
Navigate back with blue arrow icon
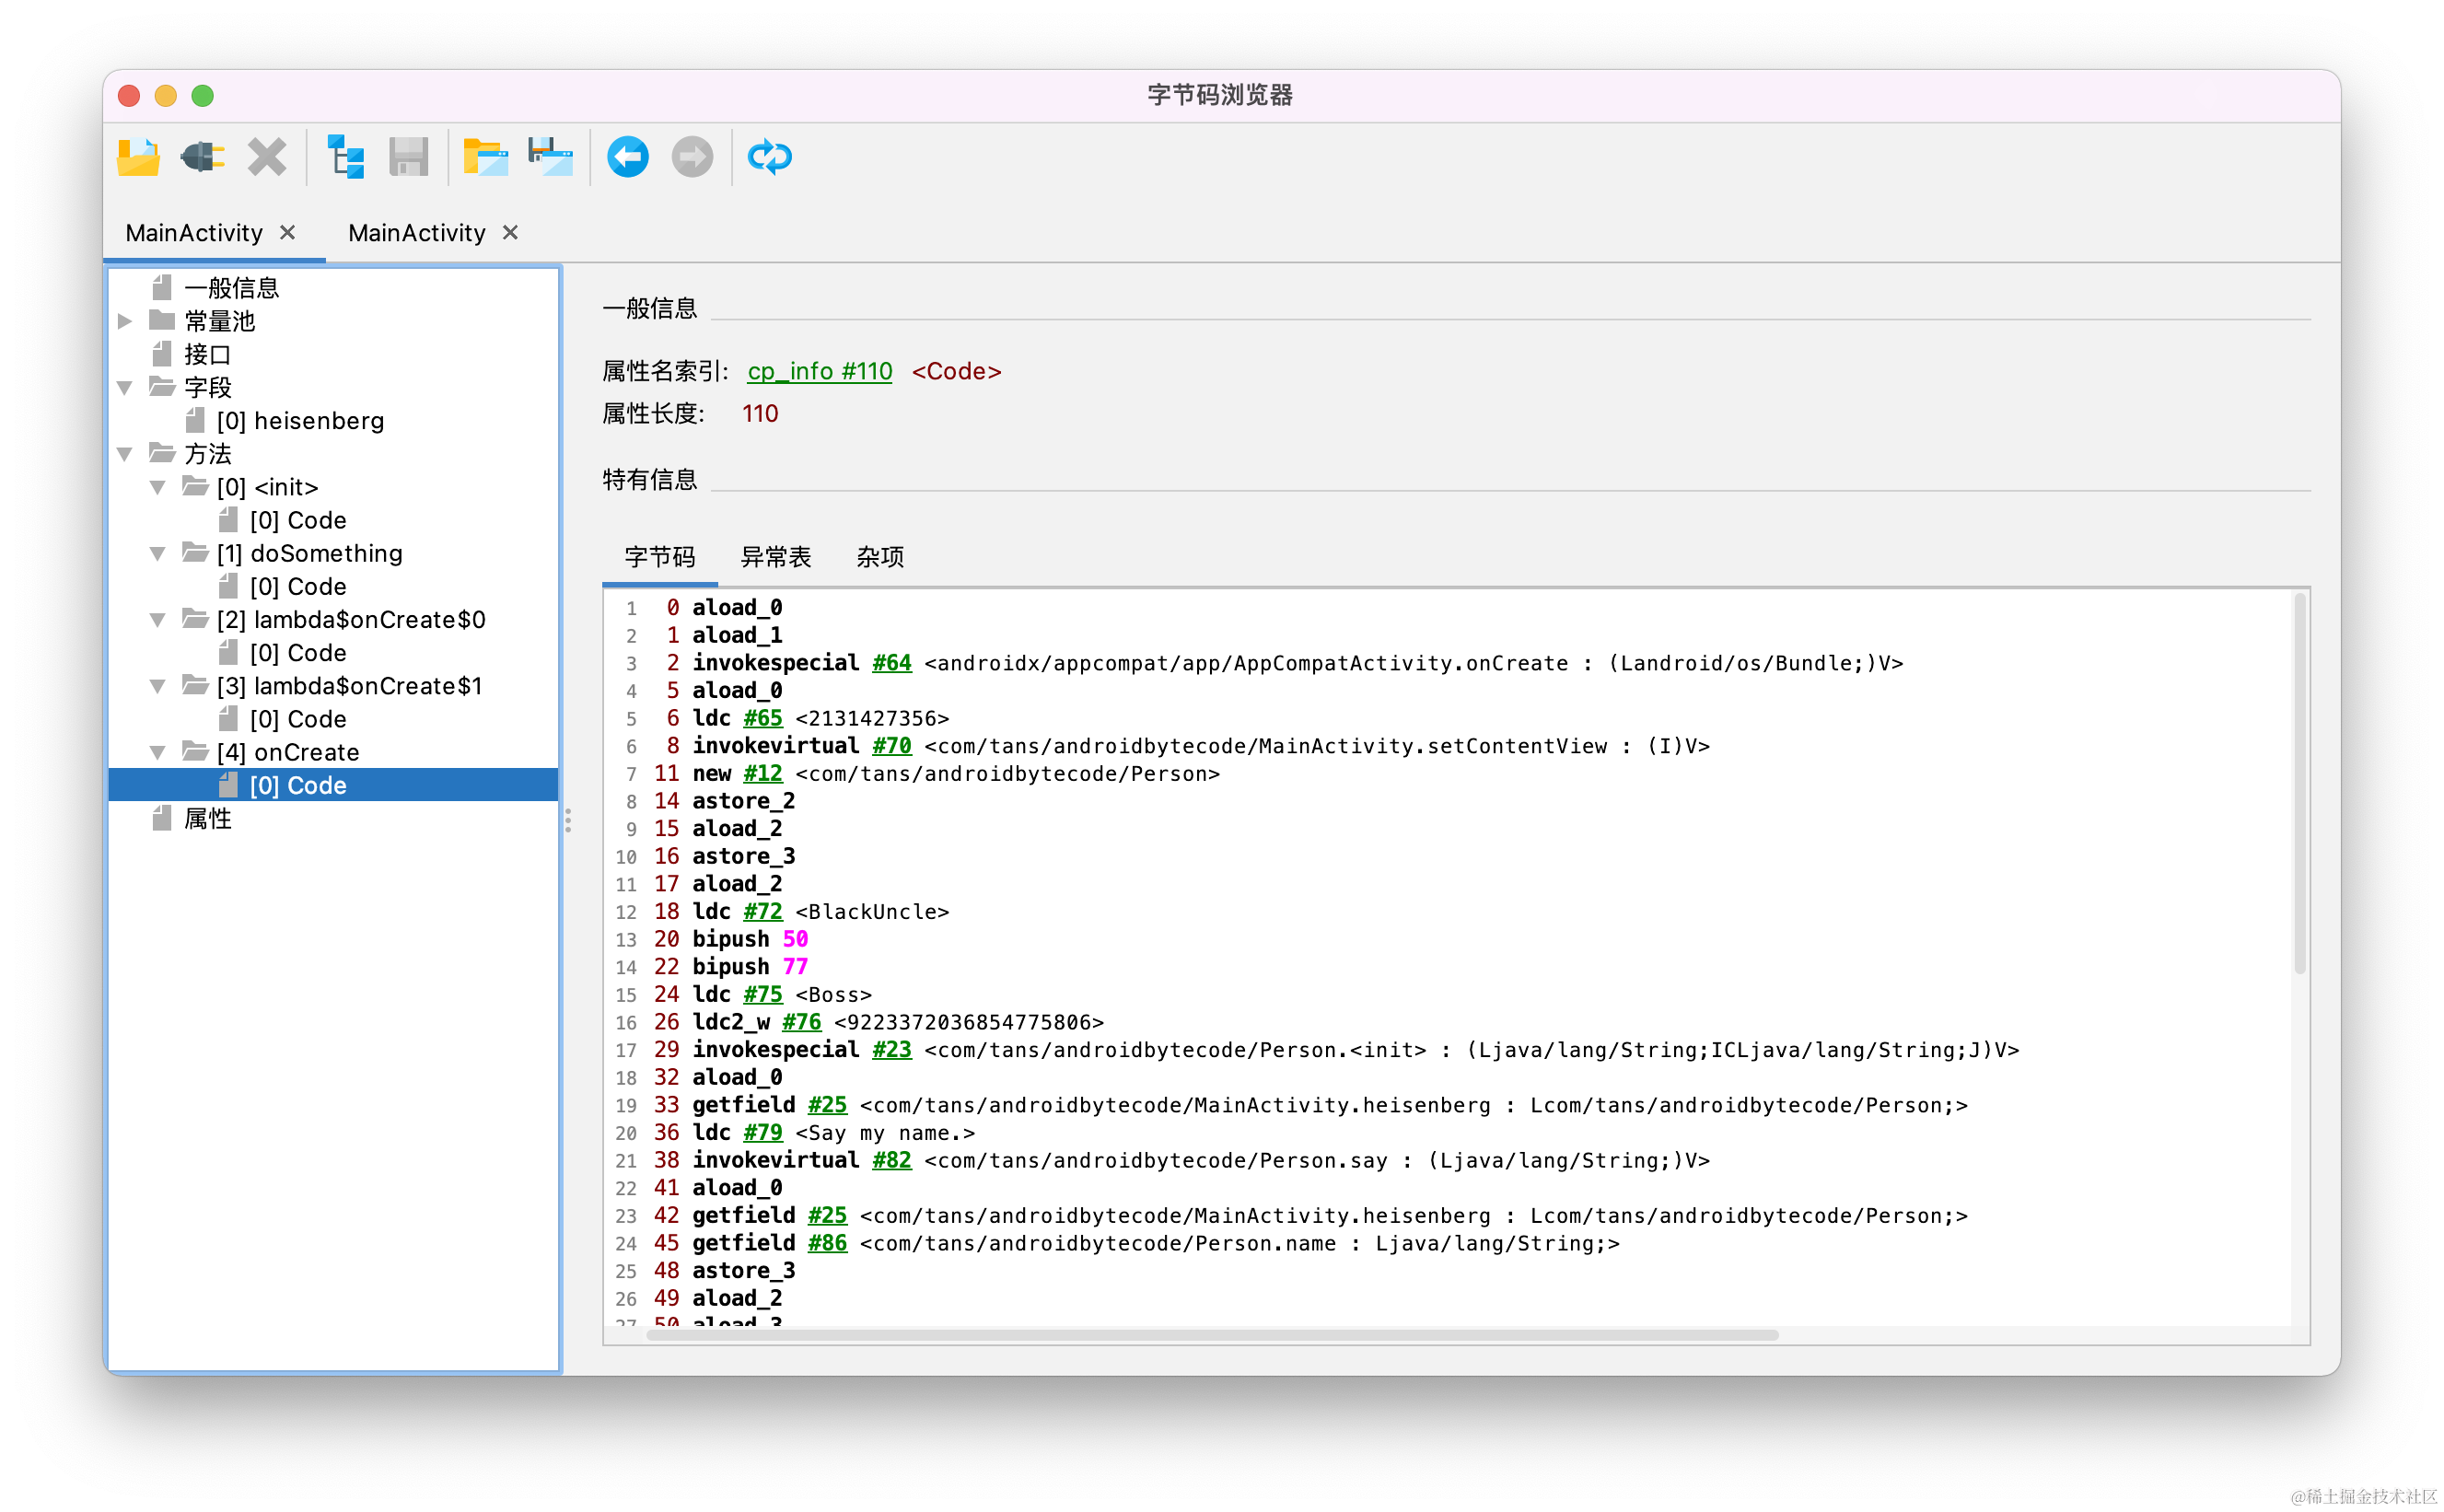pos(628,157)
